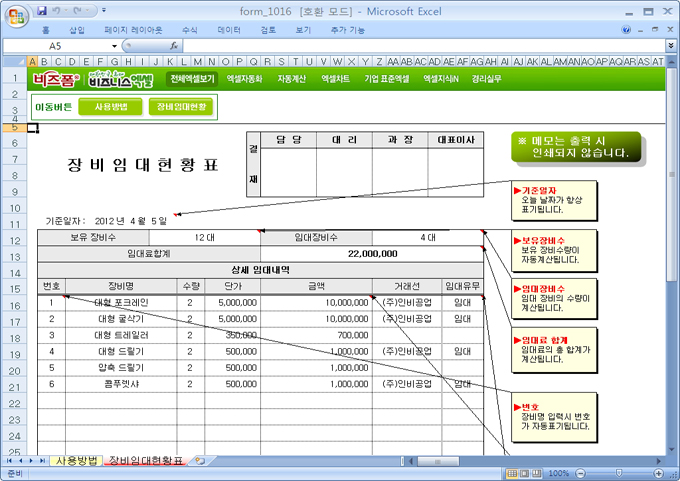Select the column A header
The height and width of the screenshot is (481, 680).
point(32,62)
